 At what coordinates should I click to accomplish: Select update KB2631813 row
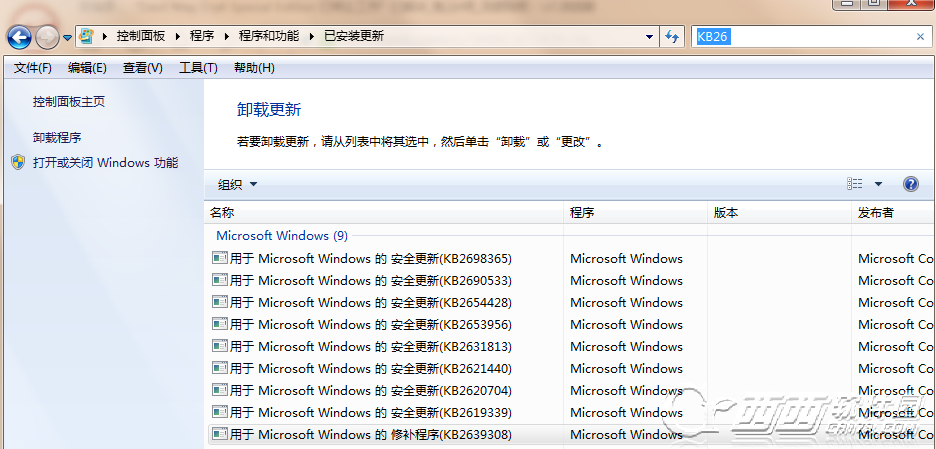pyautogui.click(x=572, y=347)
